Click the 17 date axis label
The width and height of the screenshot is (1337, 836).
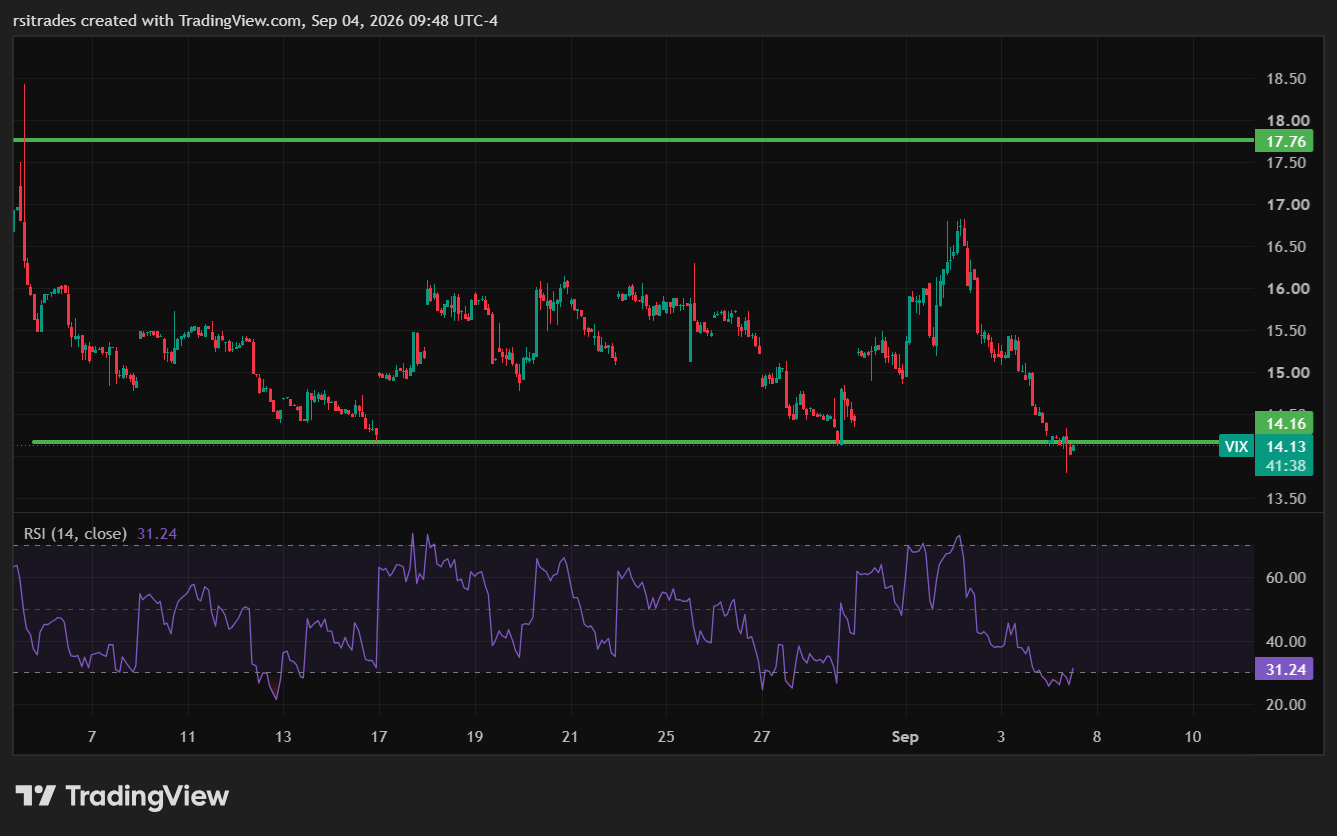point(378,738)
